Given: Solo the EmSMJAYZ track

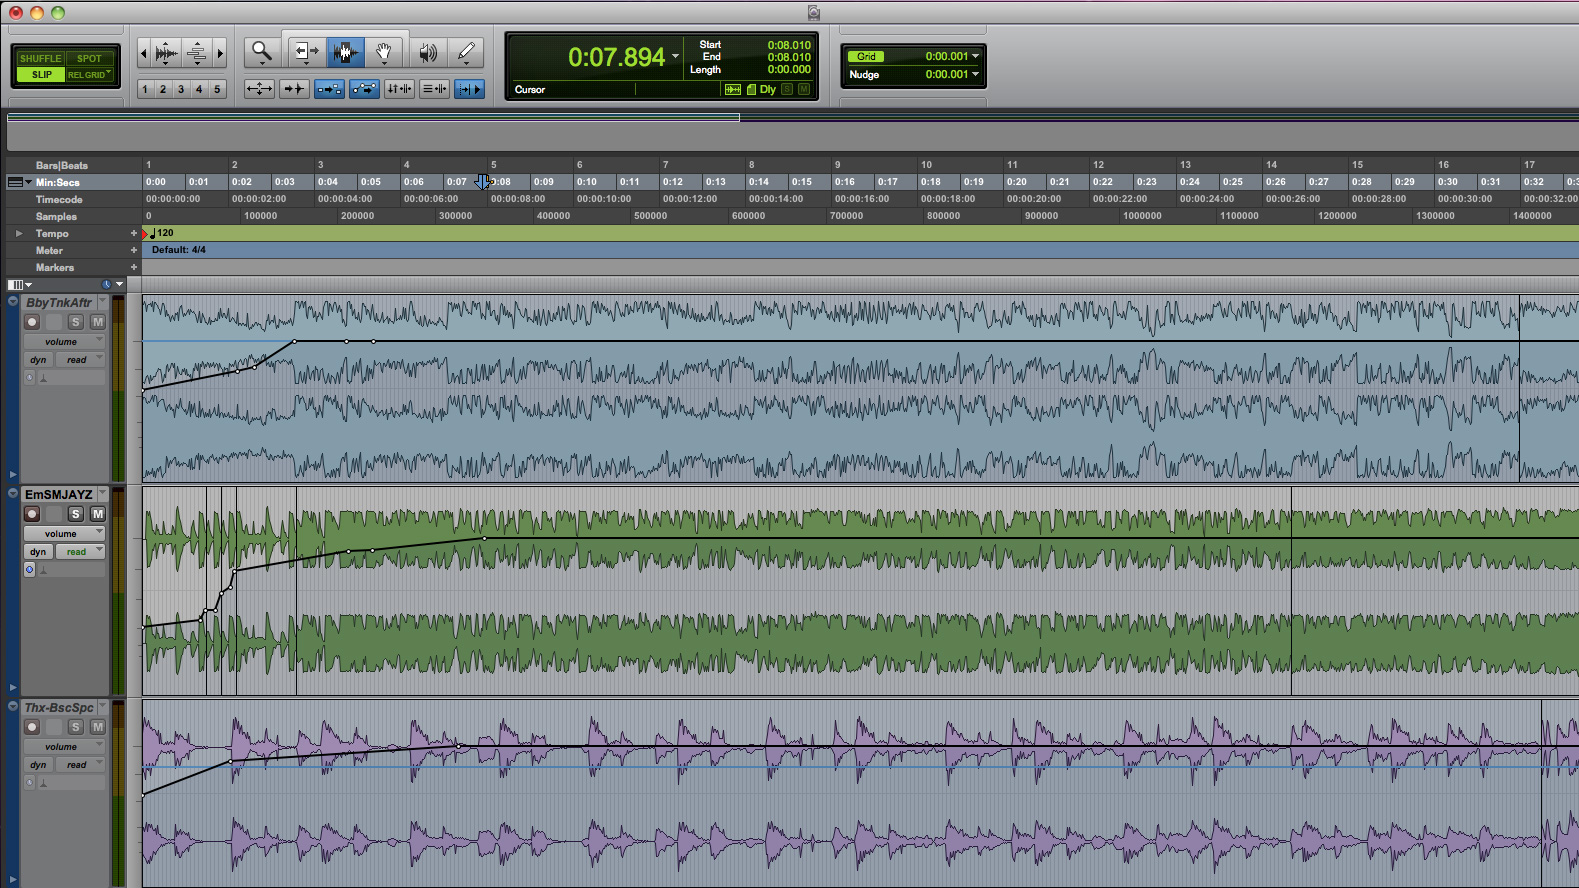Looking at the screenshot, I should pos(76,514).
